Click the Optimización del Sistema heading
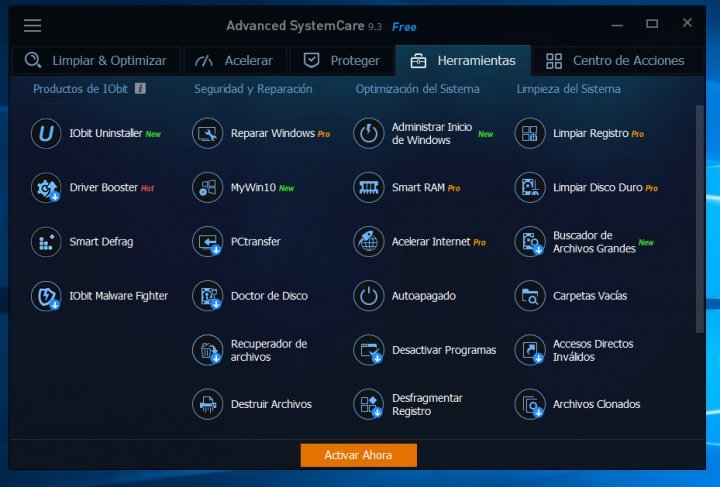This screenshot has width=720, height=487. 417,89
